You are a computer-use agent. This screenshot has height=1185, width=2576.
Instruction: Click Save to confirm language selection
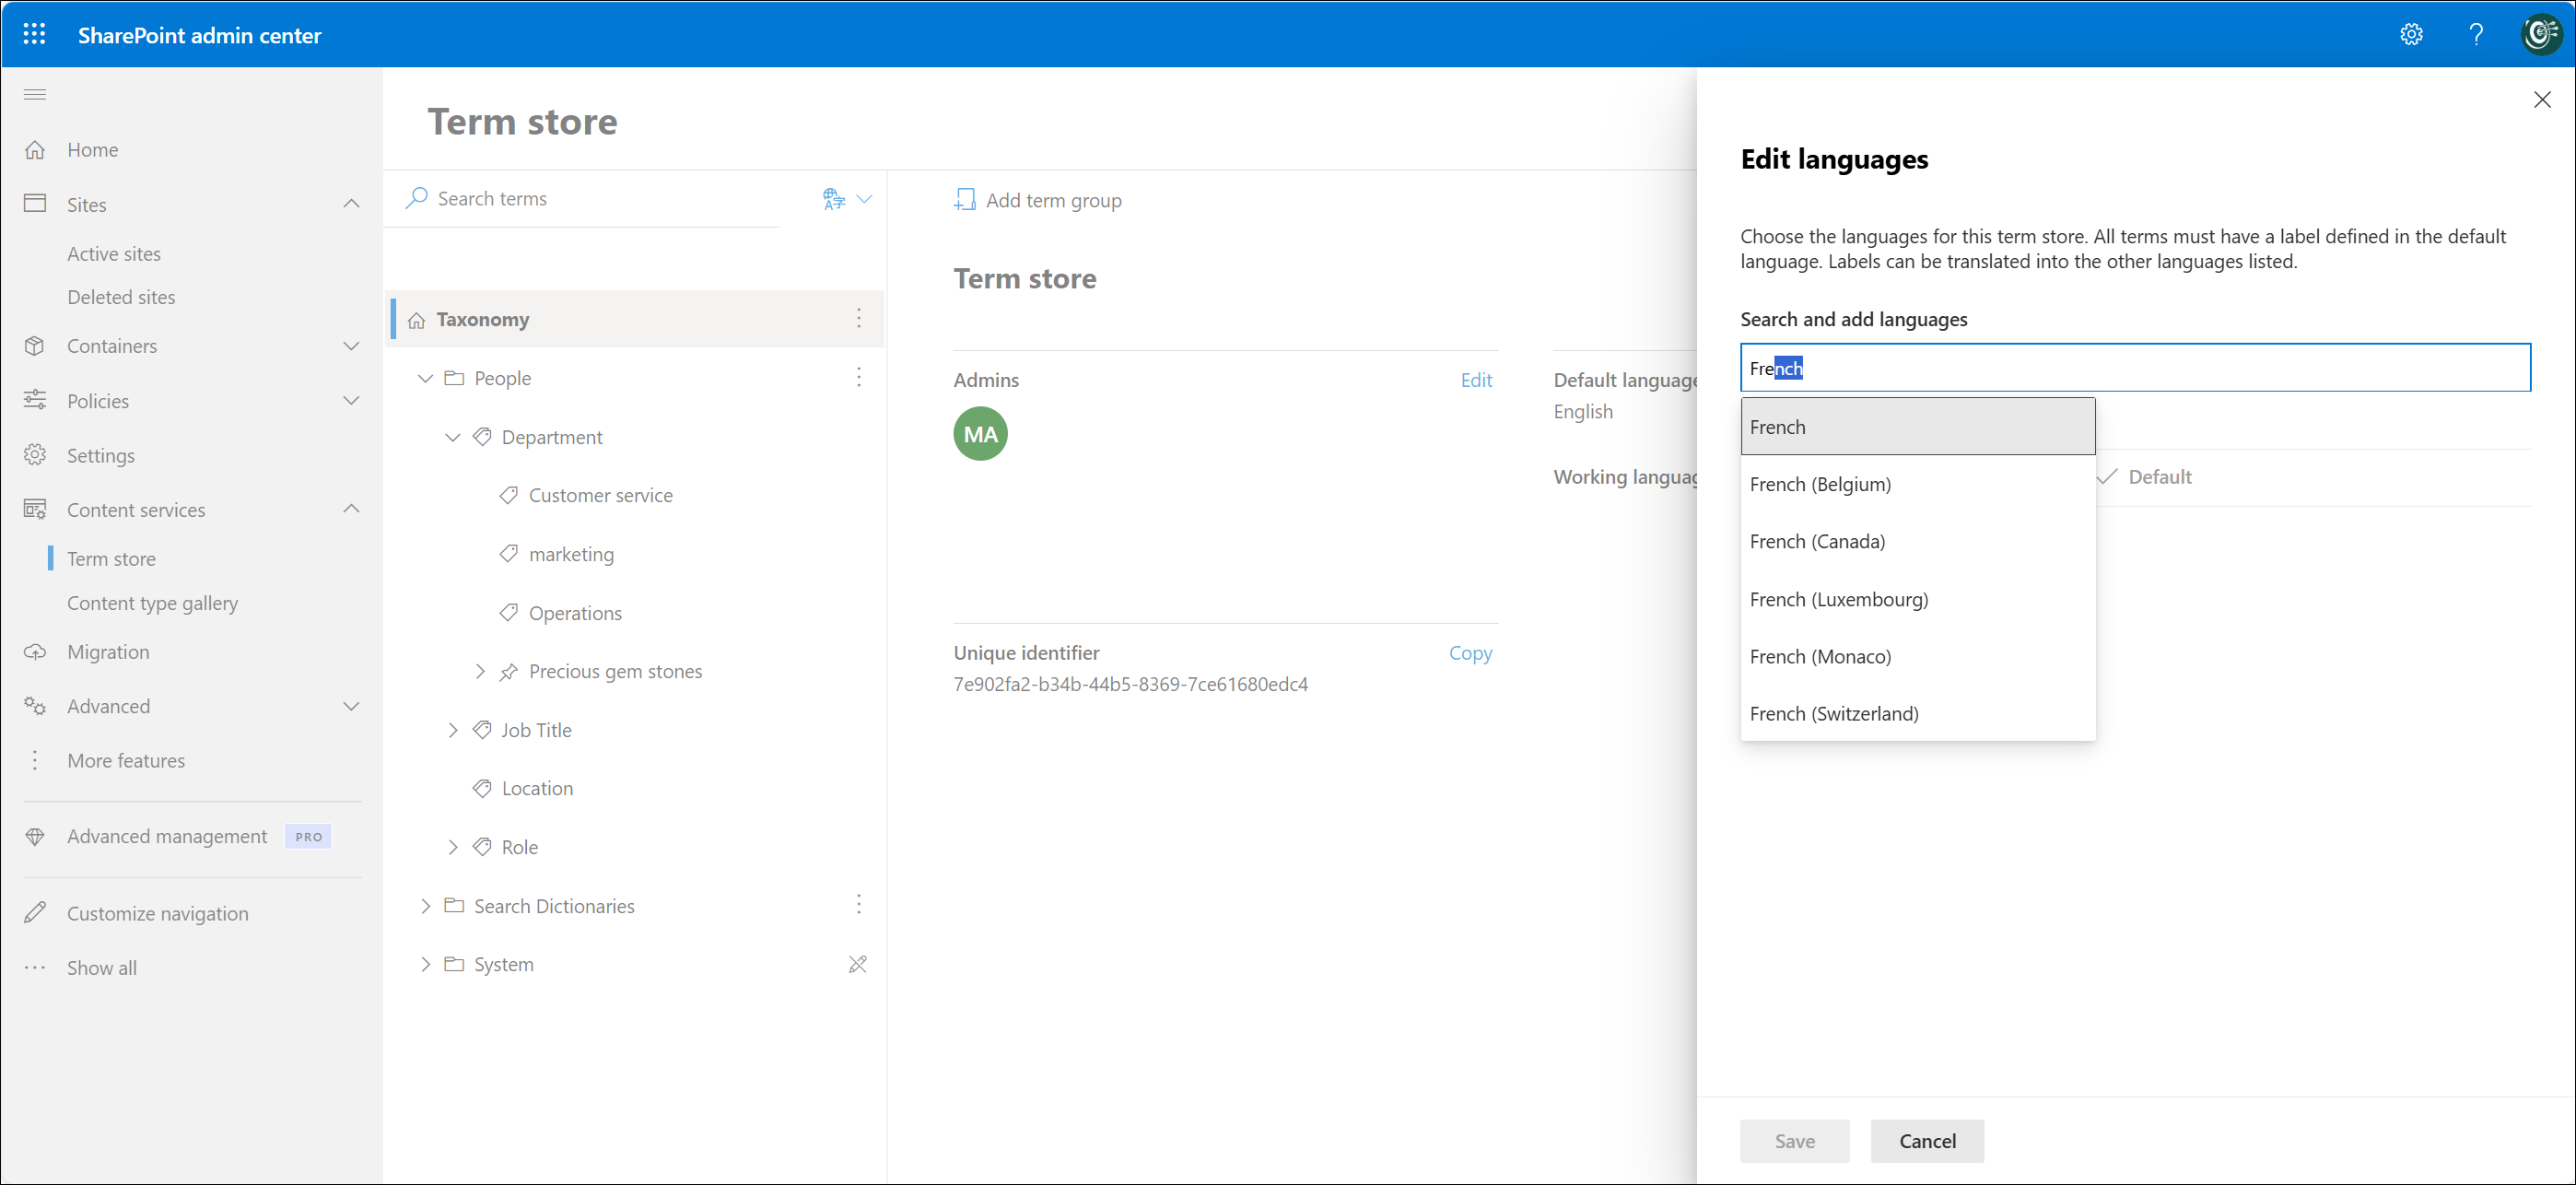[1794, 1141]
